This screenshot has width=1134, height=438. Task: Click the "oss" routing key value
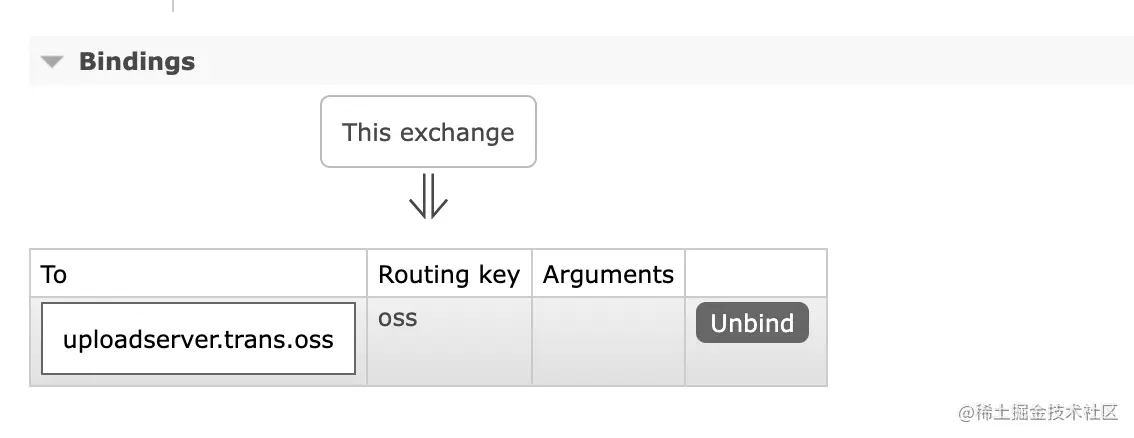[398, 319]
